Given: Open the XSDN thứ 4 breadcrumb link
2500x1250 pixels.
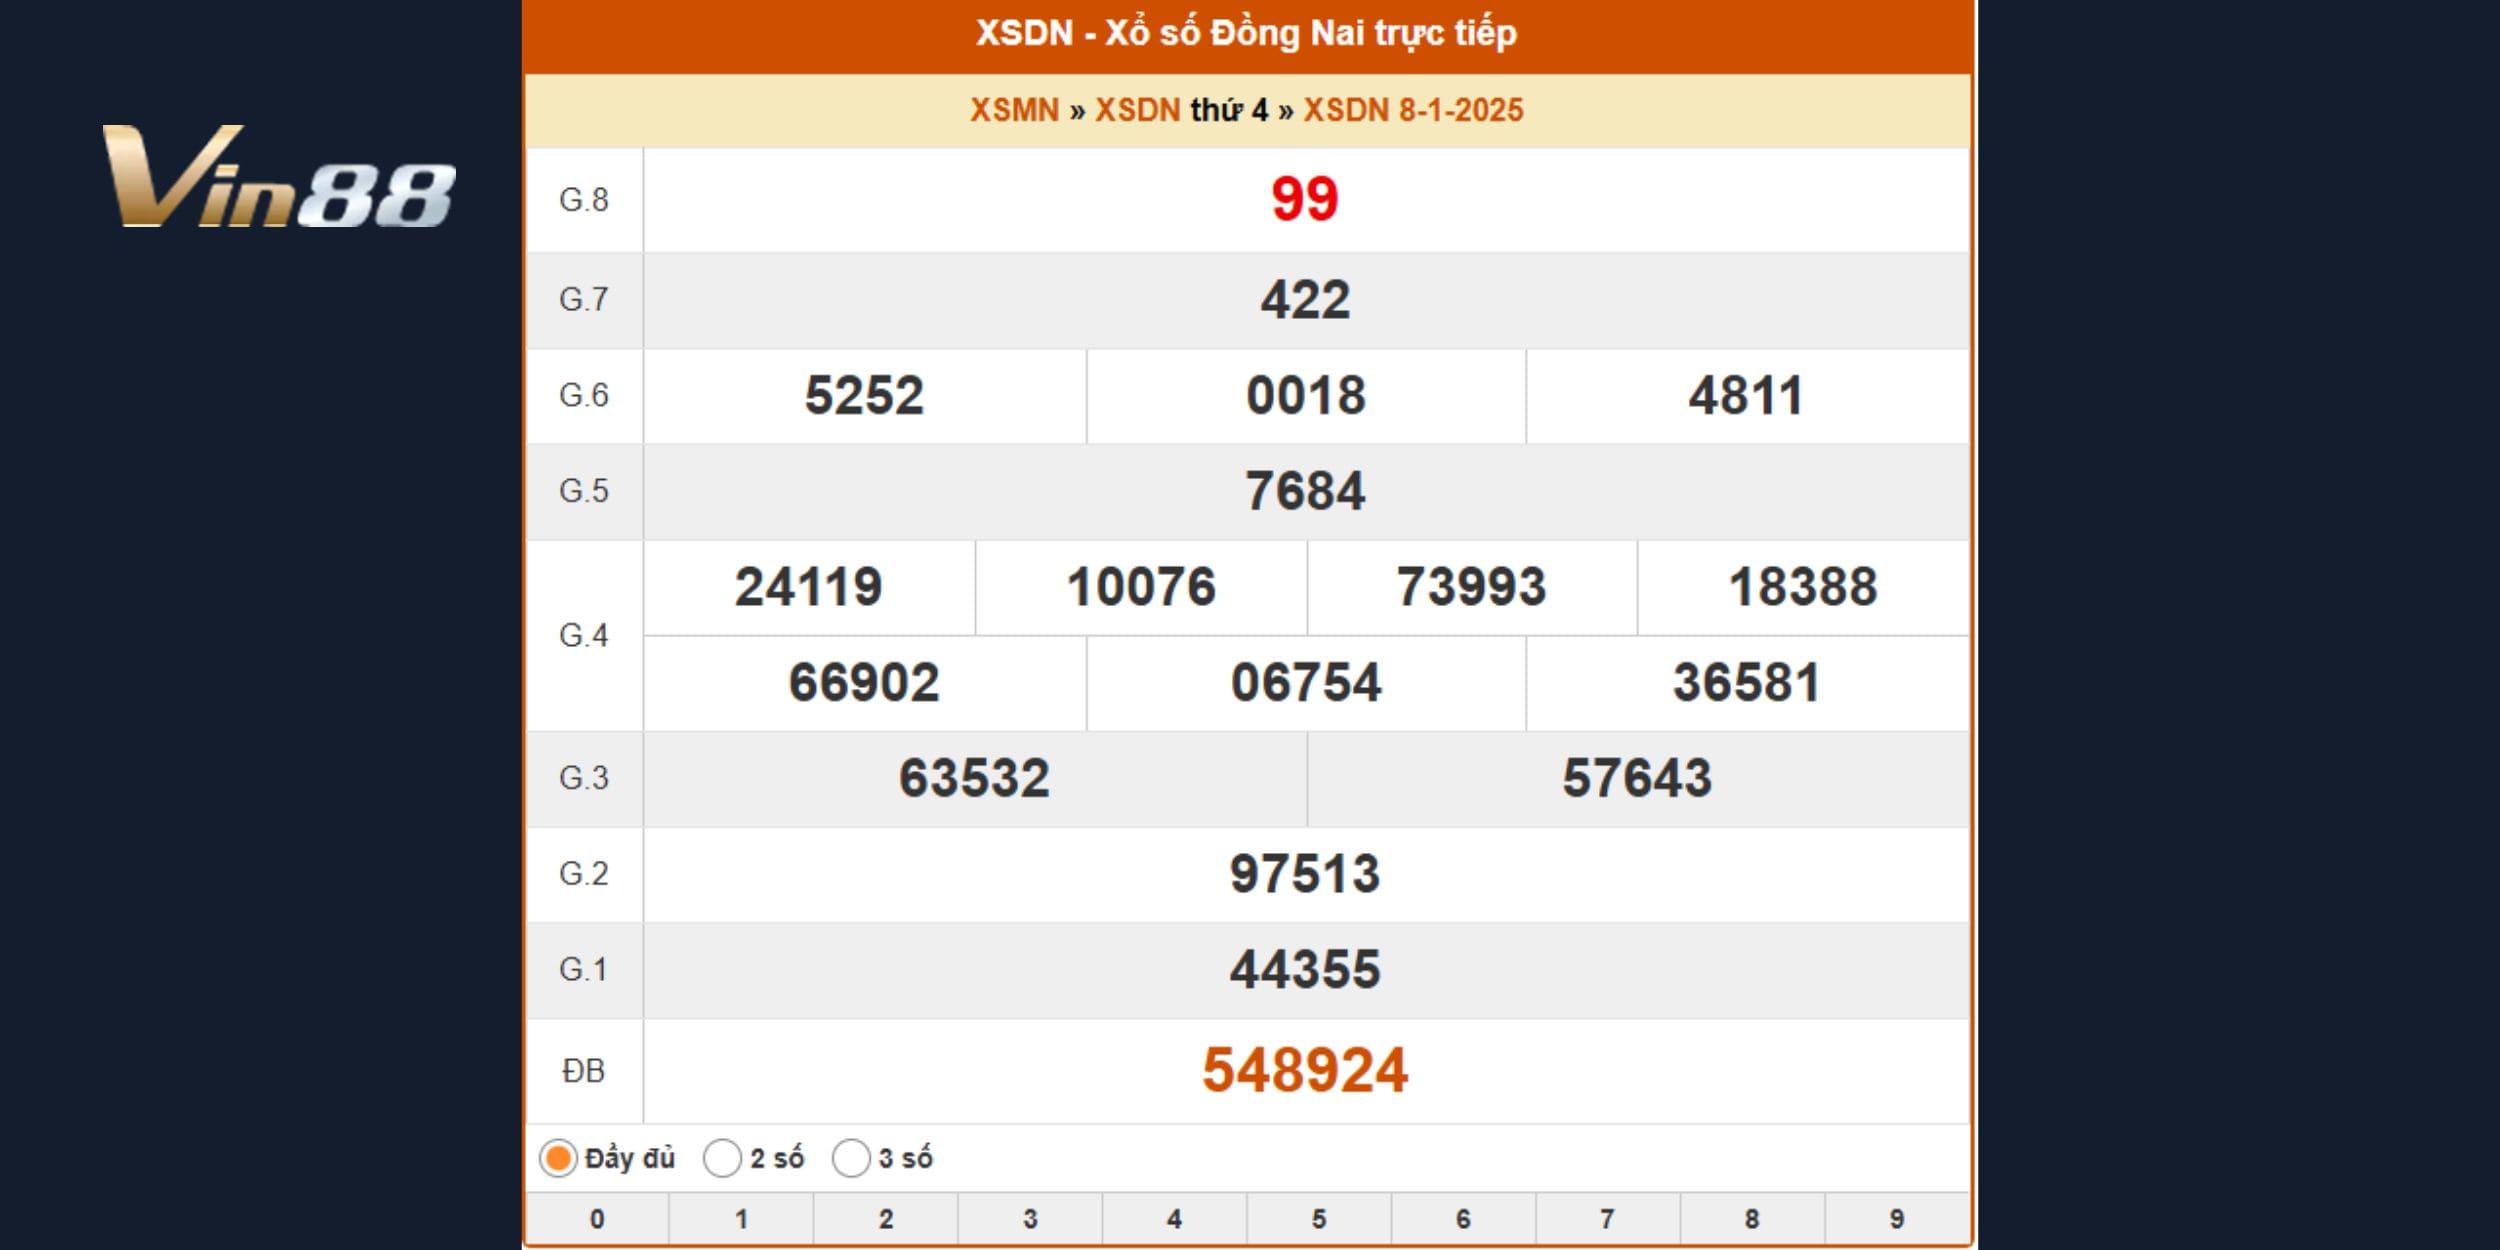Looking at the screenshot, I should (1181, 110).
